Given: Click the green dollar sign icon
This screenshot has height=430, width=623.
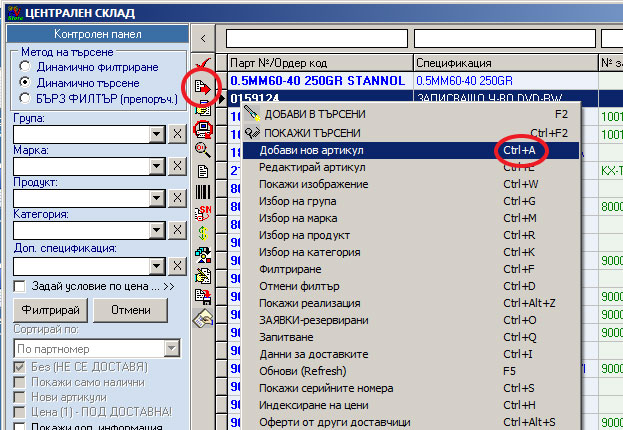Looking at the screenshot, I should (x=203, y=233).
